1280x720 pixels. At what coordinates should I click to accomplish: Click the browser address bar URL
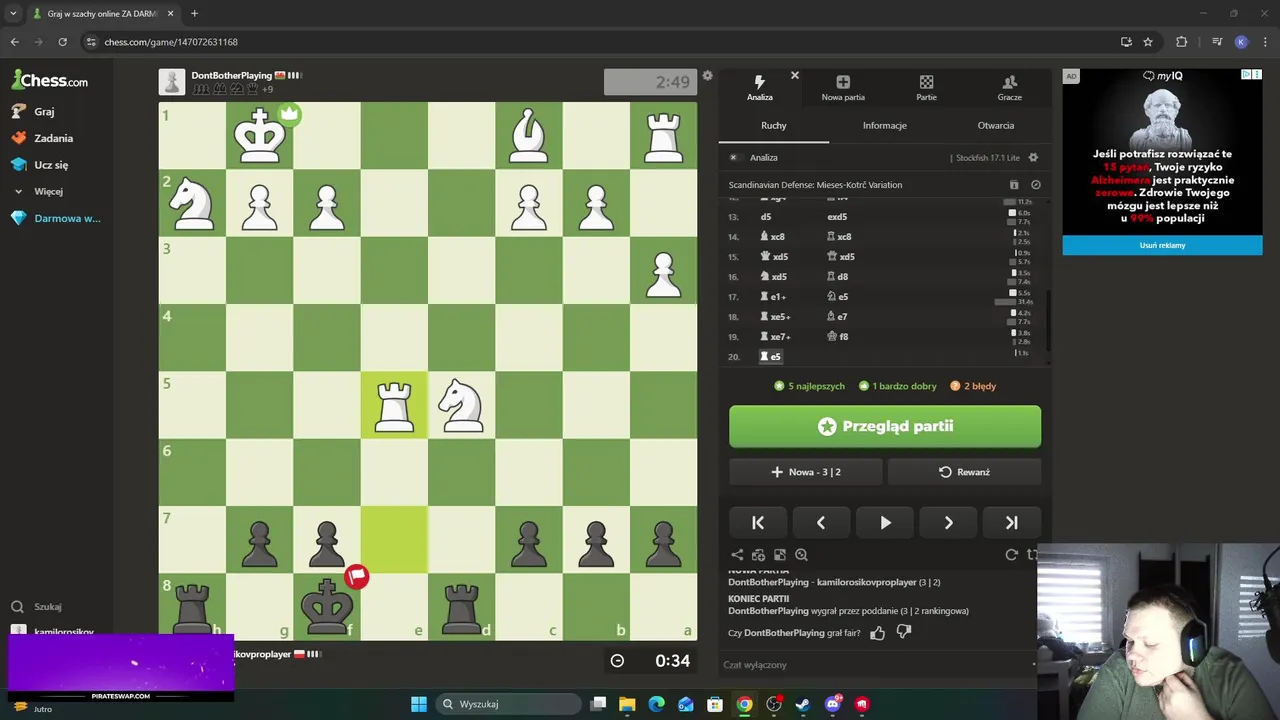pyautogui.click(x=171, y=42)
